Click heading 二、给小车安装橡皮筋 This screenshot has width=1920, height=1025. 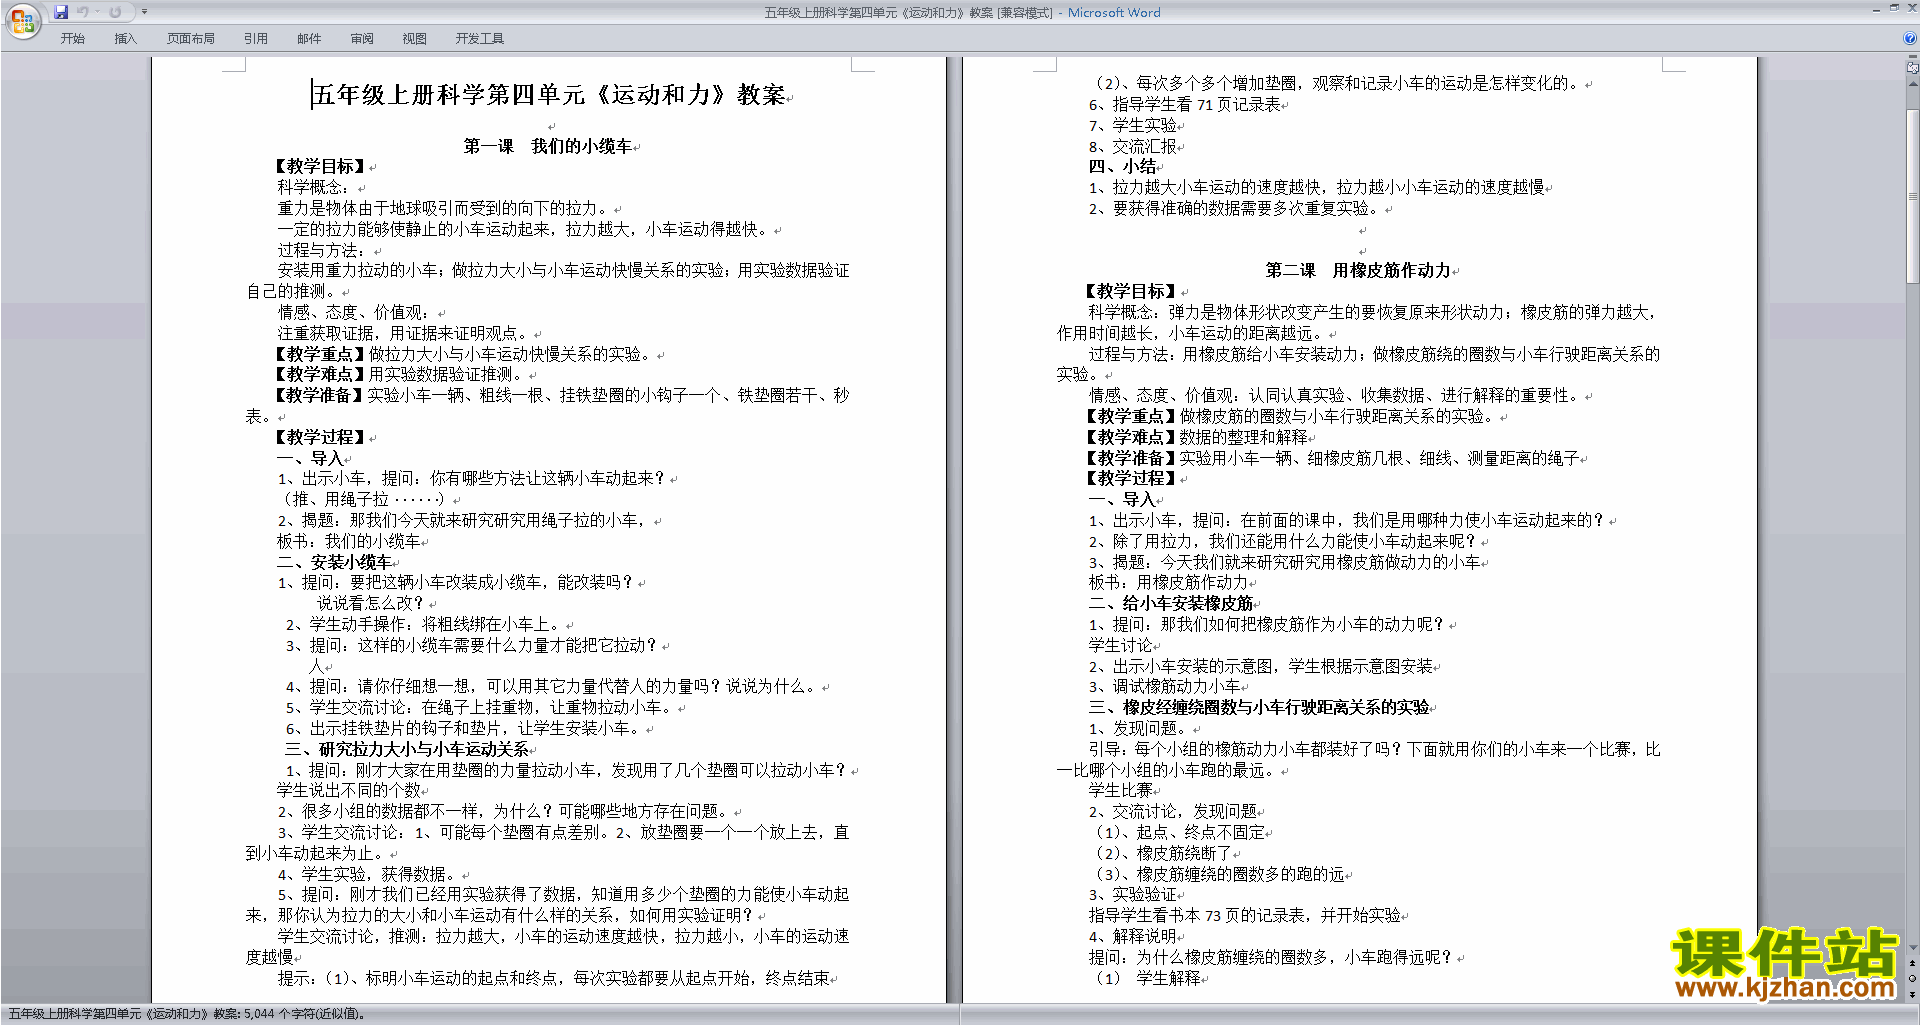[1171, 603]
